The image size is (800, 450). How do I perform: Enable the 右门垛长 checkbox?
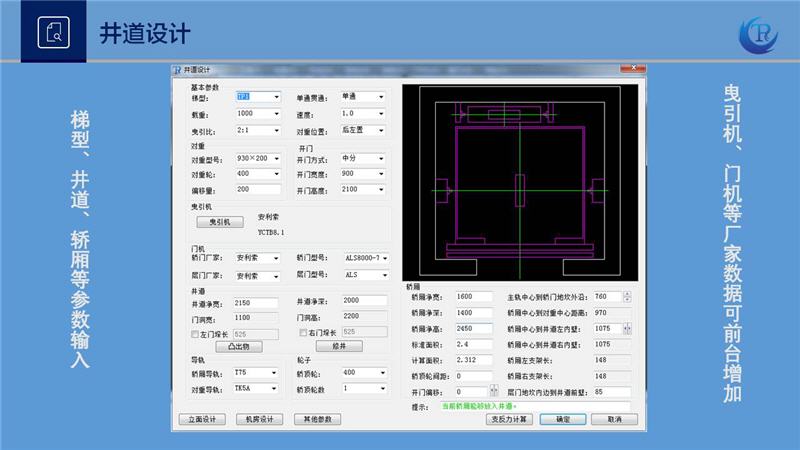click(x=303, y=333)
